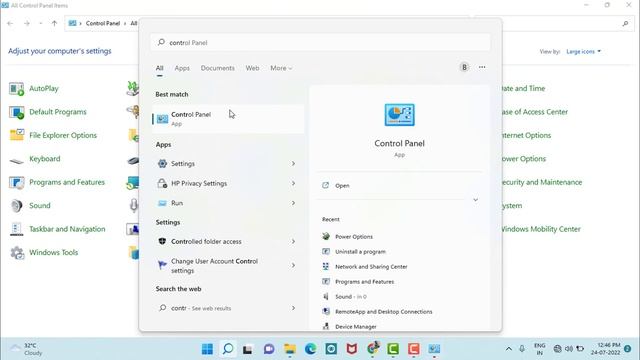Open the Control Panel best match result

coord(228,119)
